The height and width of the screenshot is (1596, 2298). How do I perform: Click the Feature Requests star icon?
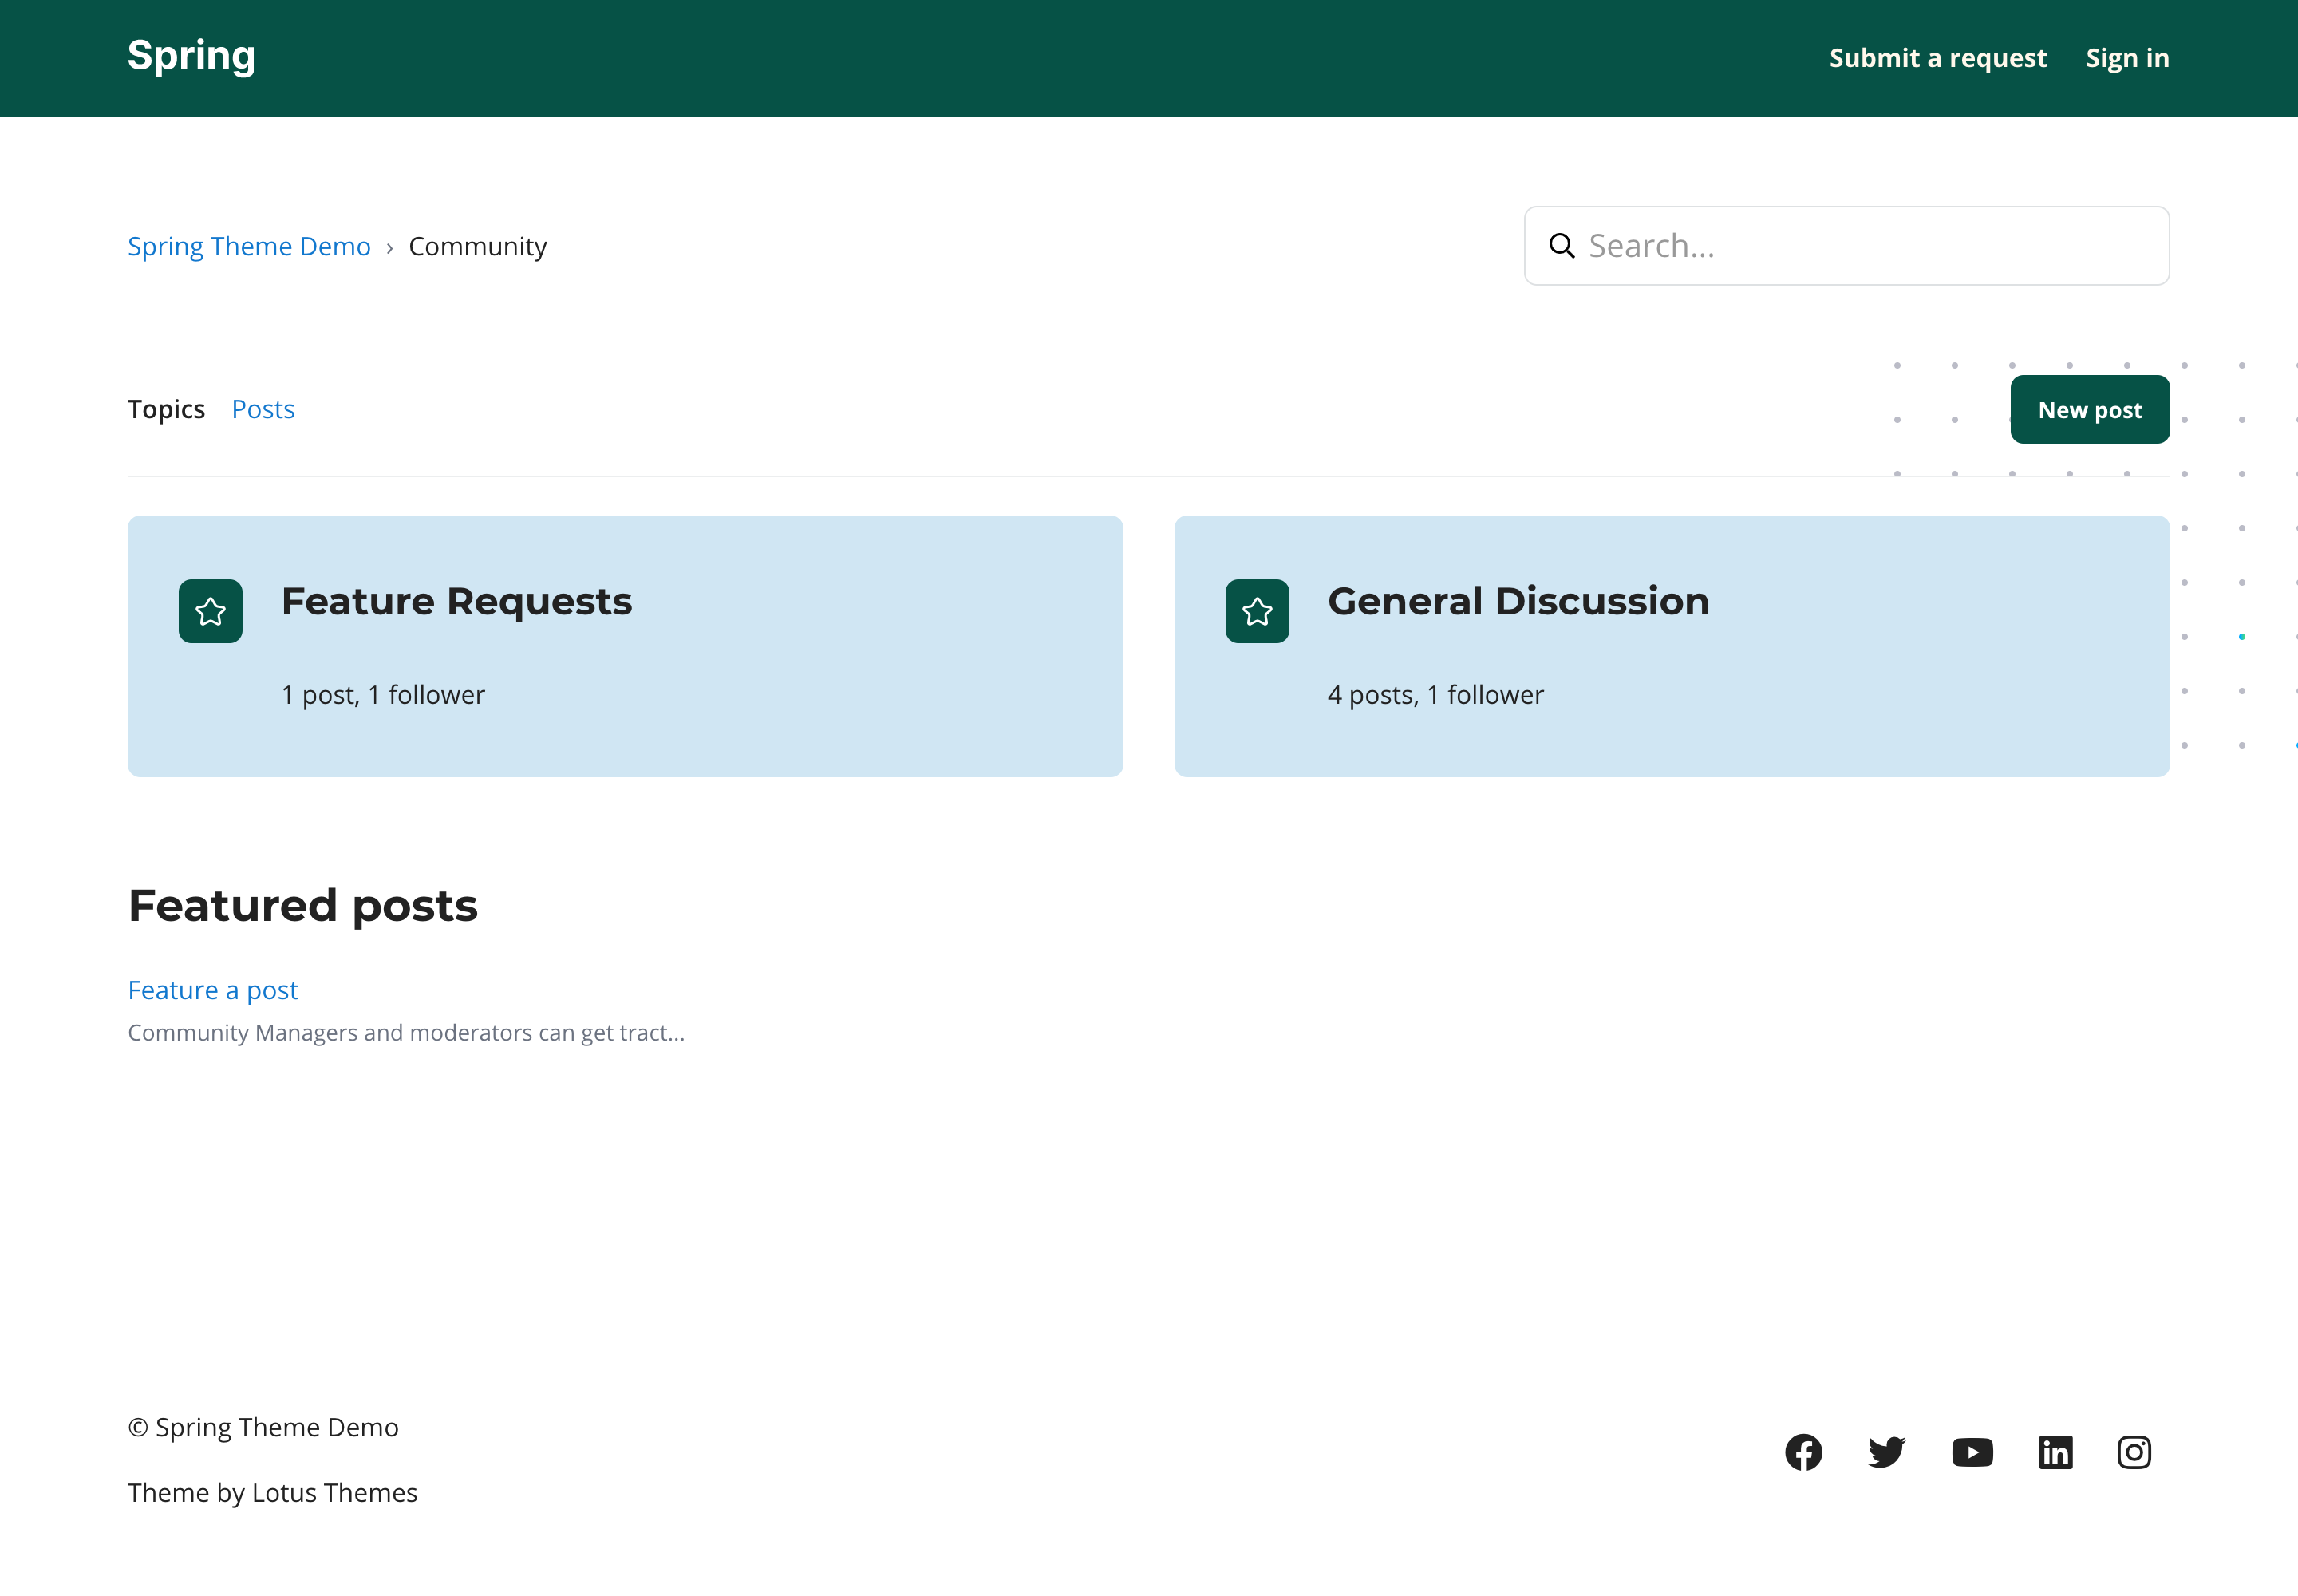pos(210,611)
